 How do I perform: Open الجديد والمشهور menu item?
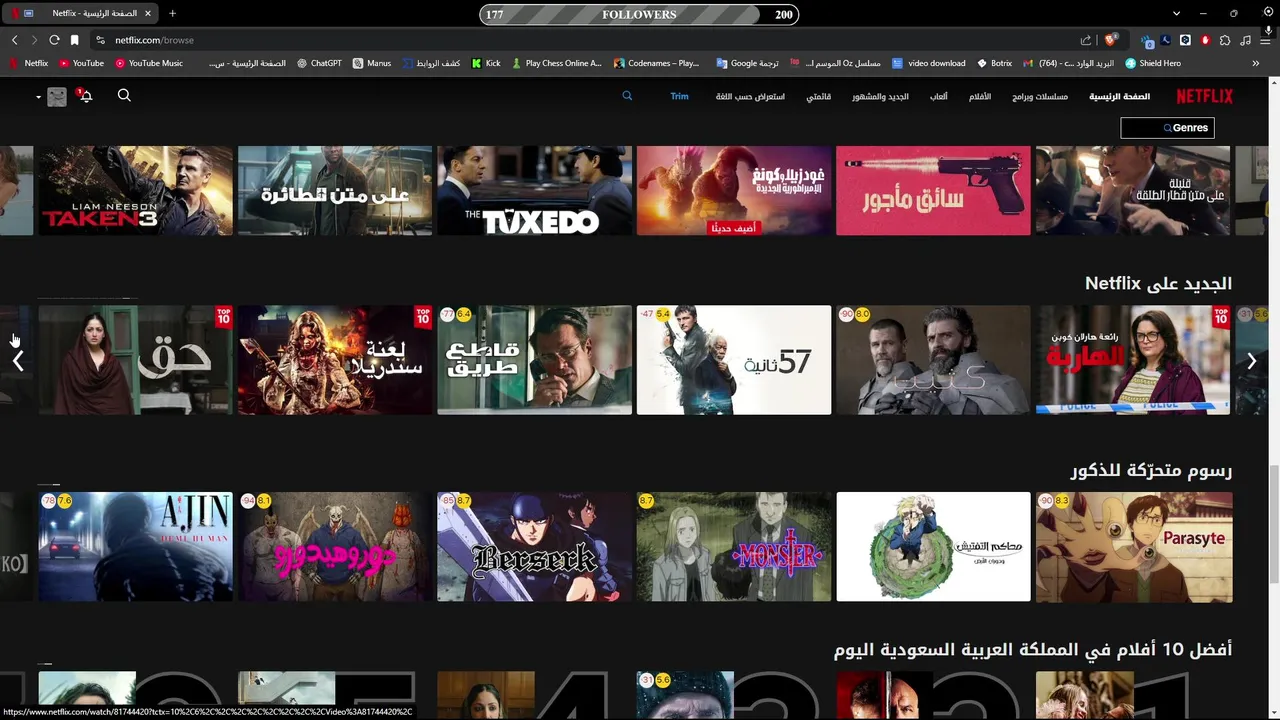coord(880,96)
